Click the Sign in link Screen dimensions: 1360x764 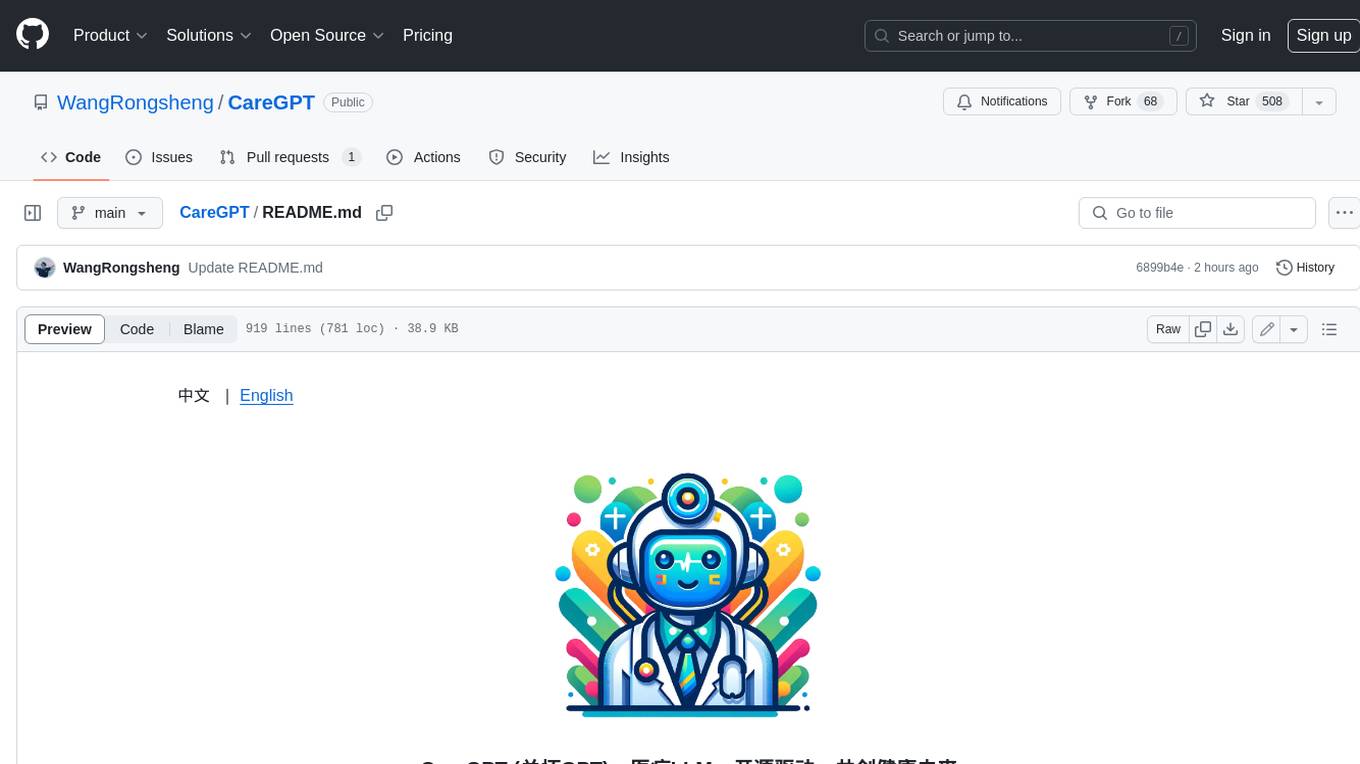tap(1245, 35)
